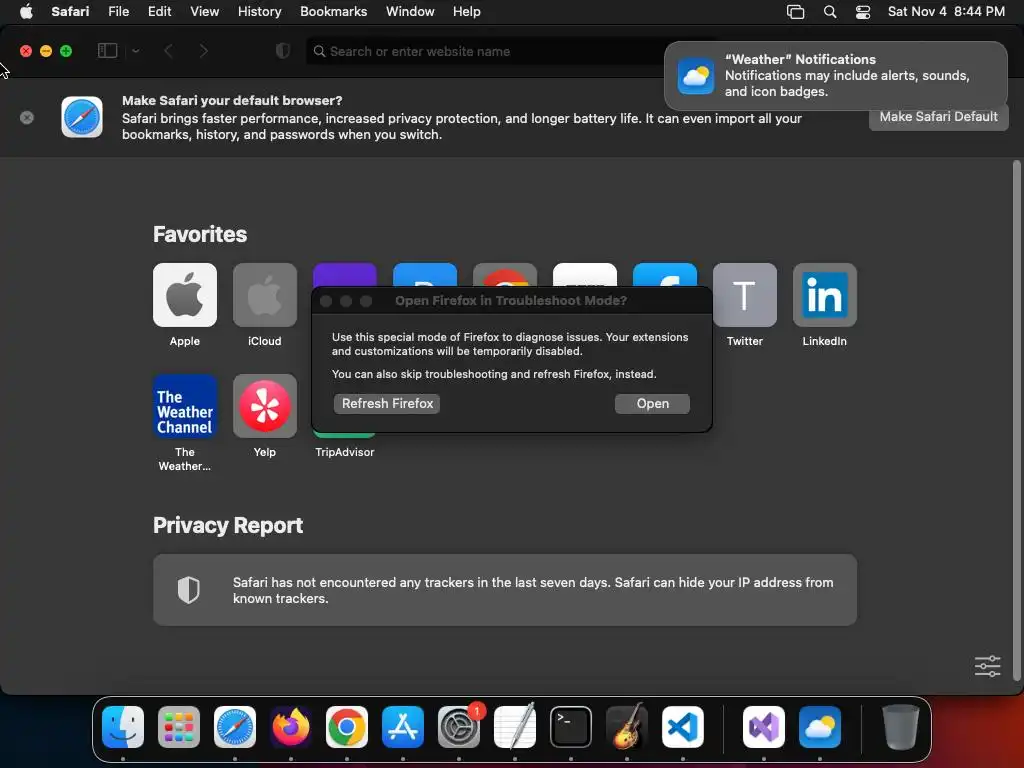Open the Bookmarks menu
Screen dimensions: 1024x768
click(x=333, y=11)
